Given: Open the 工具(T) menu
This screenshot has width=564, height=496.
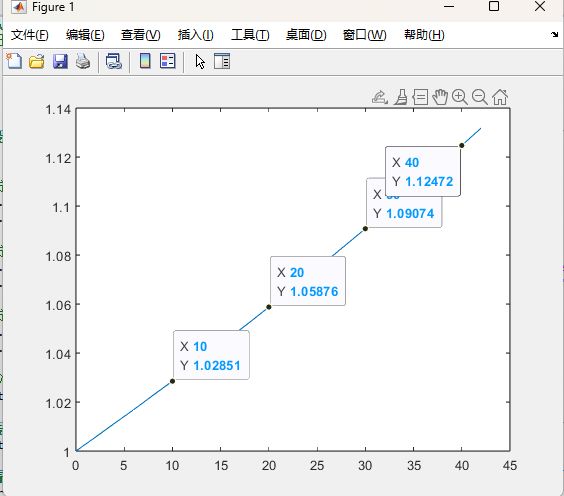Looking at the screenshot, I should coord(250,35).
